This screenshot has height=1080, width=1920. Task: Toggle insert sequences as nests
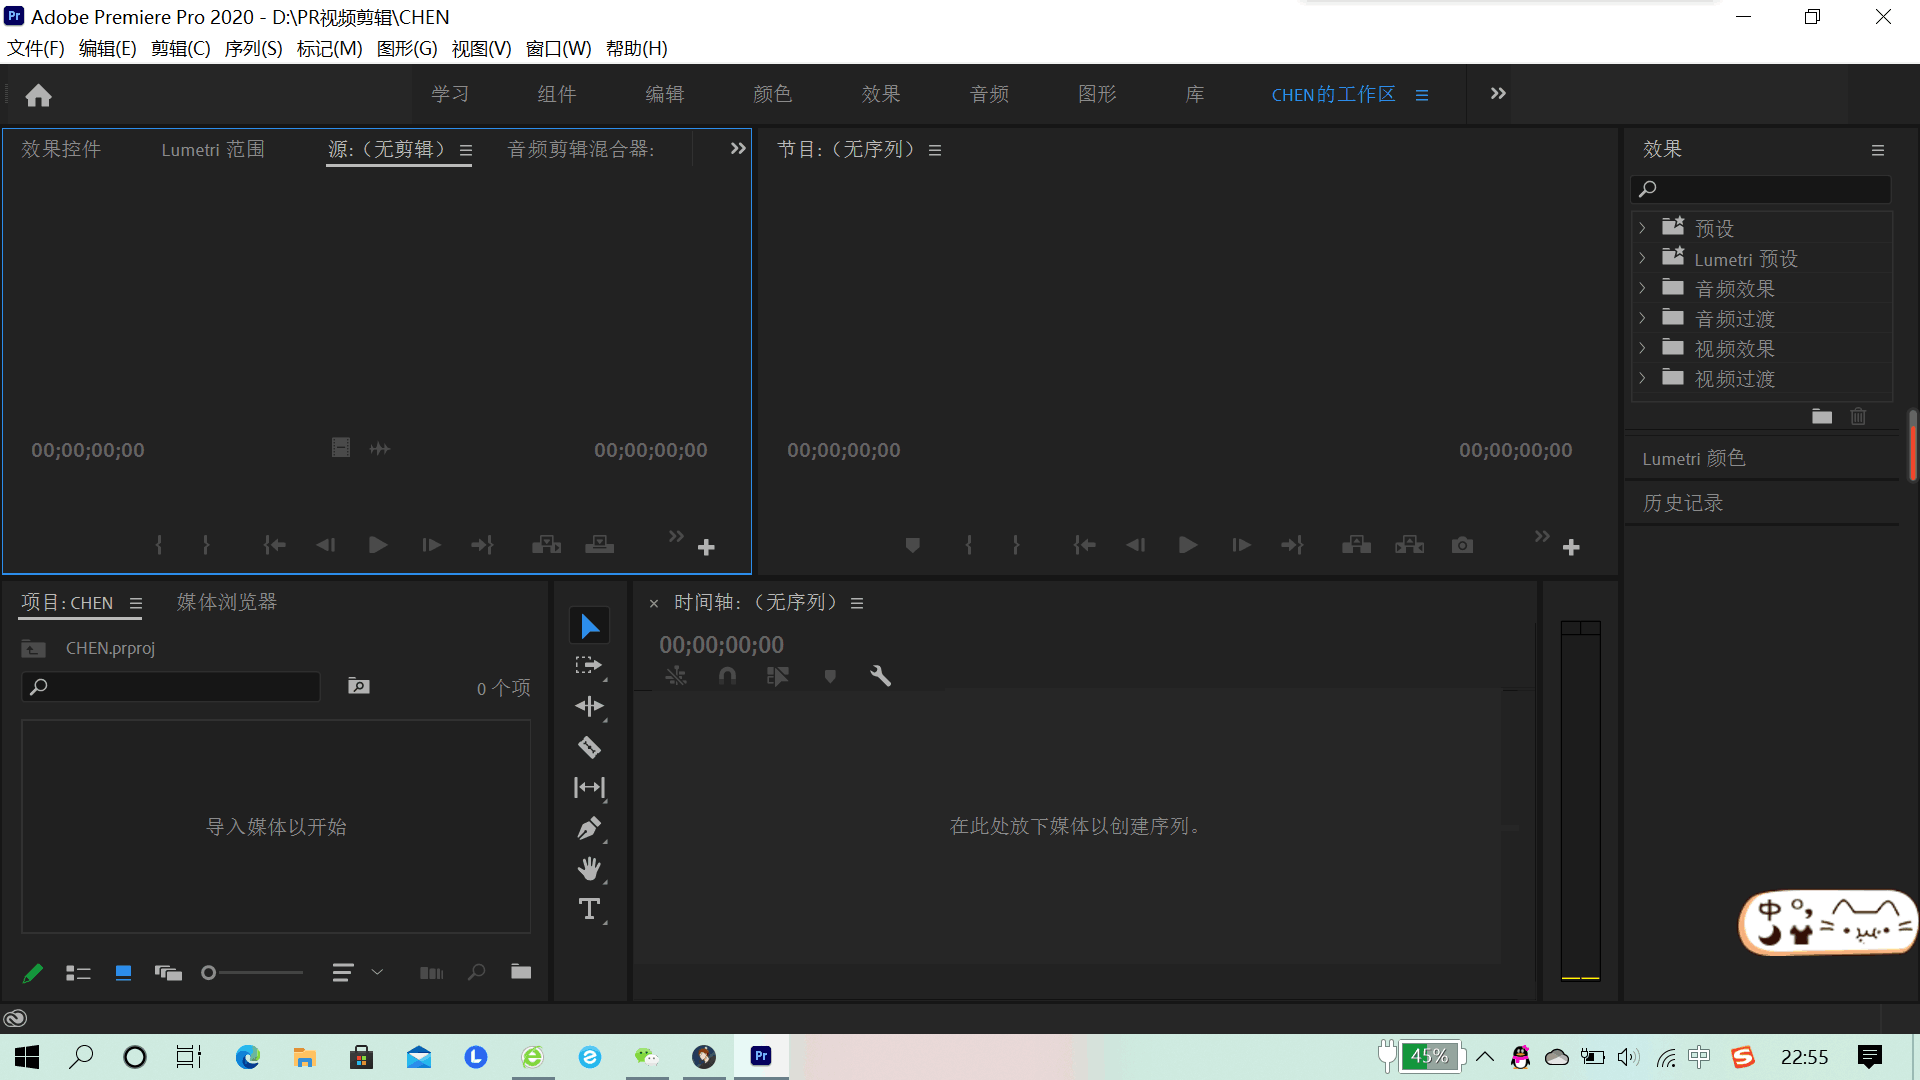pyautogui.click(x=676, y=676)
